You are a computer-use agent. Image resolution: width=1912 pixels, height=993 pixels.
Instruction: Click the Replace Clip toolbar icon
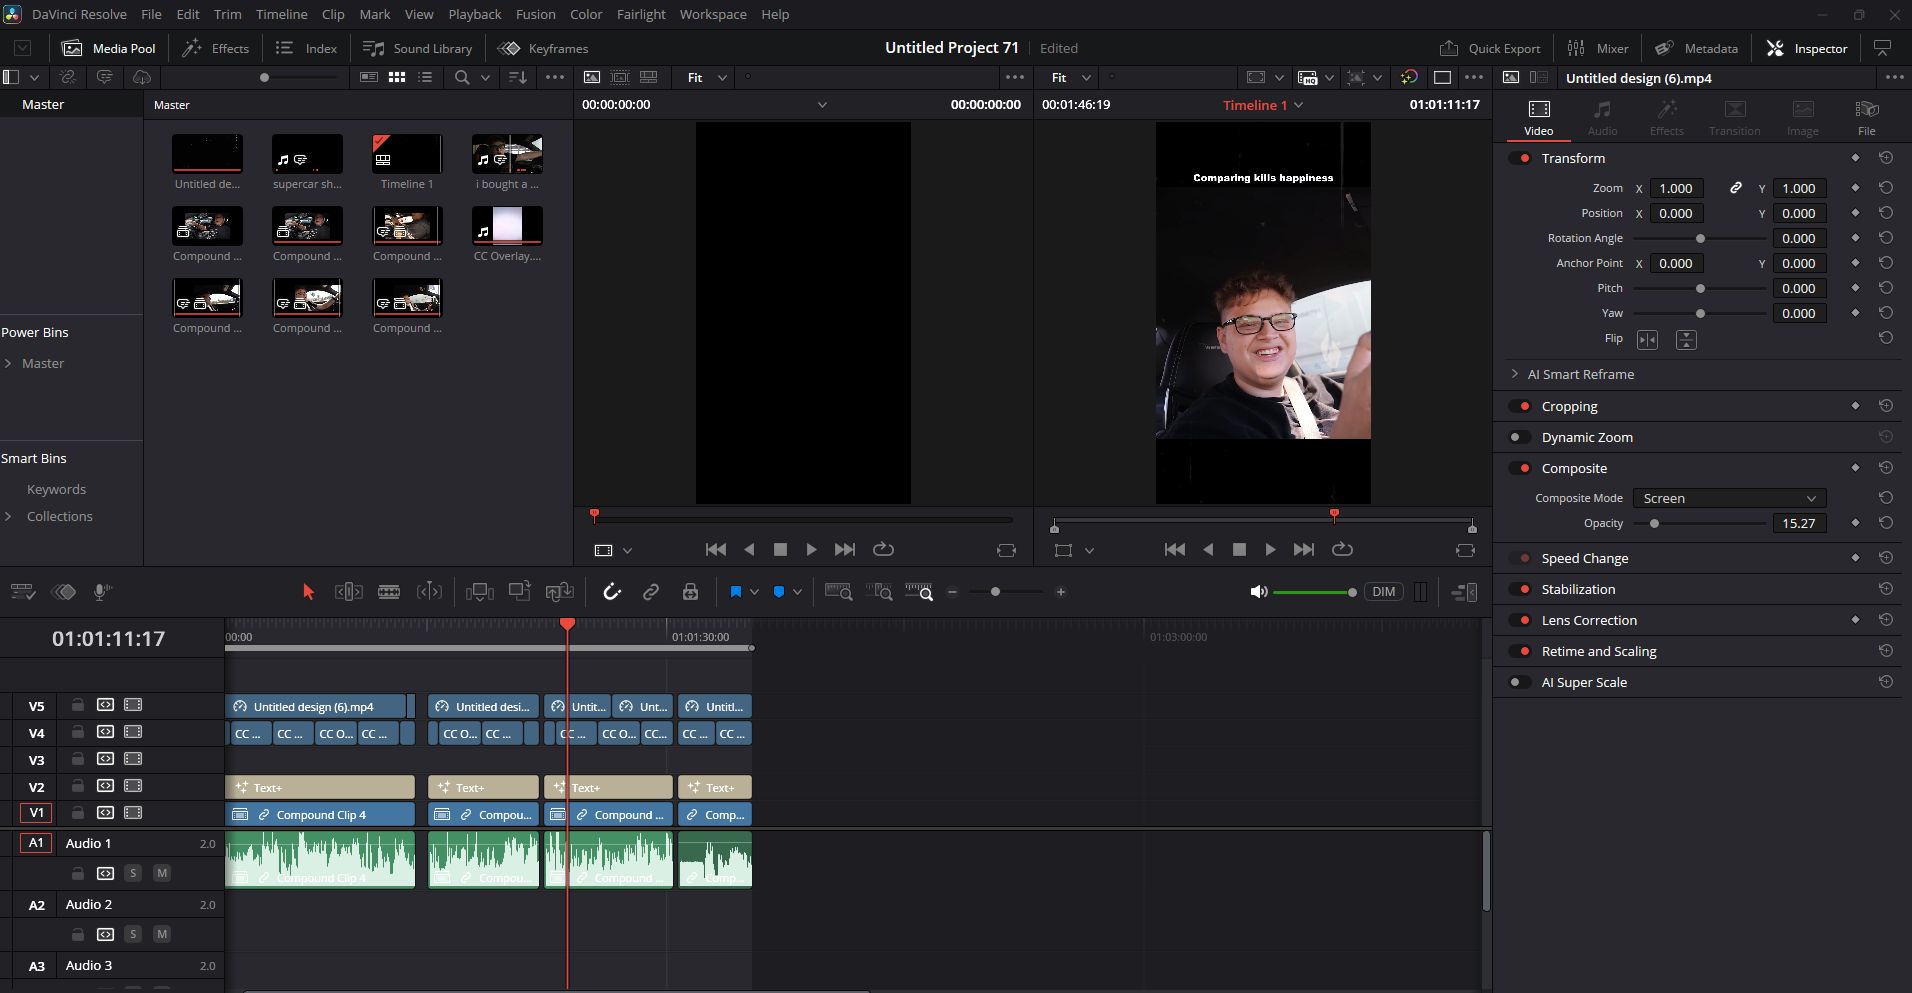click(559, 592)
